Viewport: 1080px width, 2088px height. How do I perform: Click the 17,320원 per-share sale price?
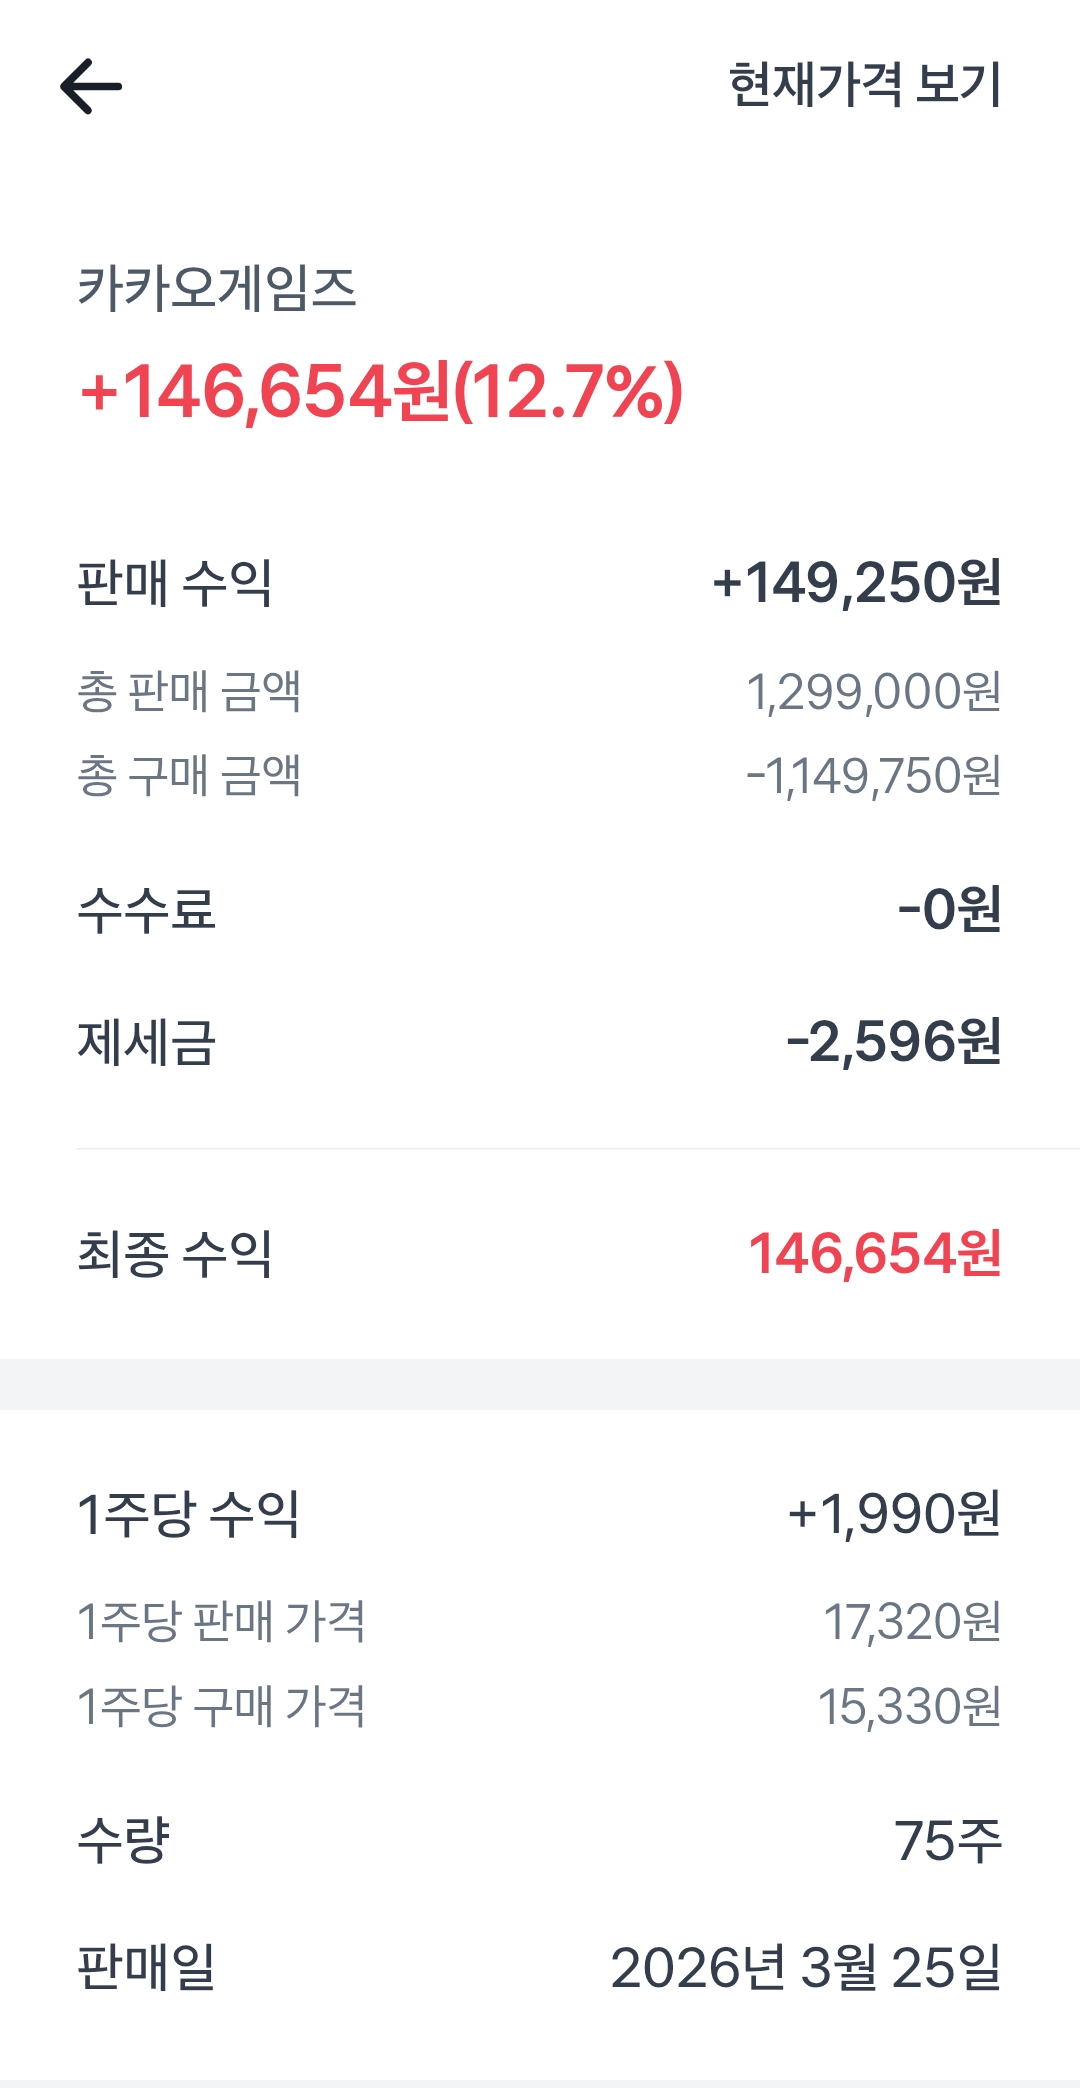click(911, 1622)
